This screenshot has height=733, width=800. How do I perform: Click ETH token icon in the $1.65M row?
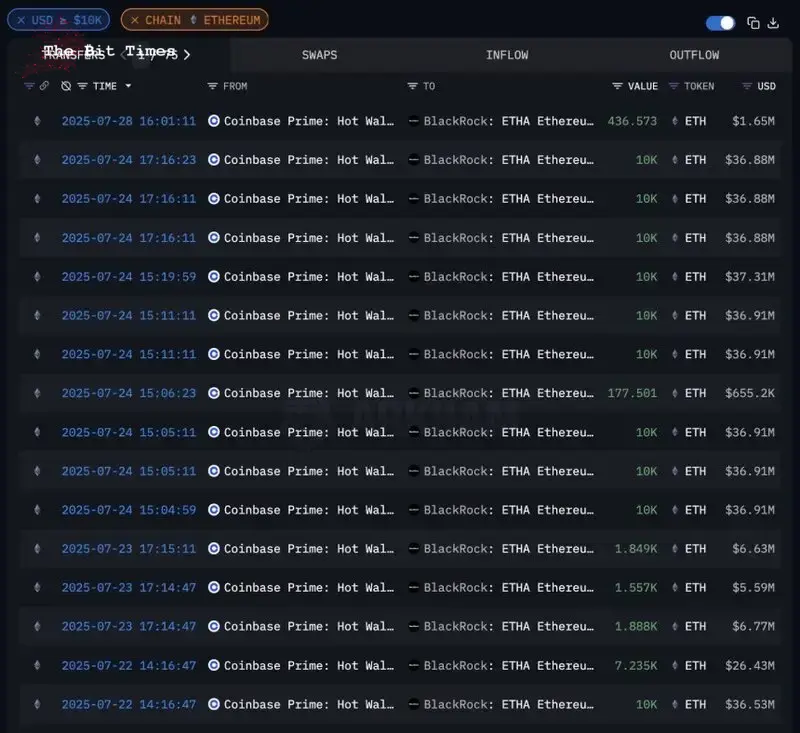[x=675, y=121]
